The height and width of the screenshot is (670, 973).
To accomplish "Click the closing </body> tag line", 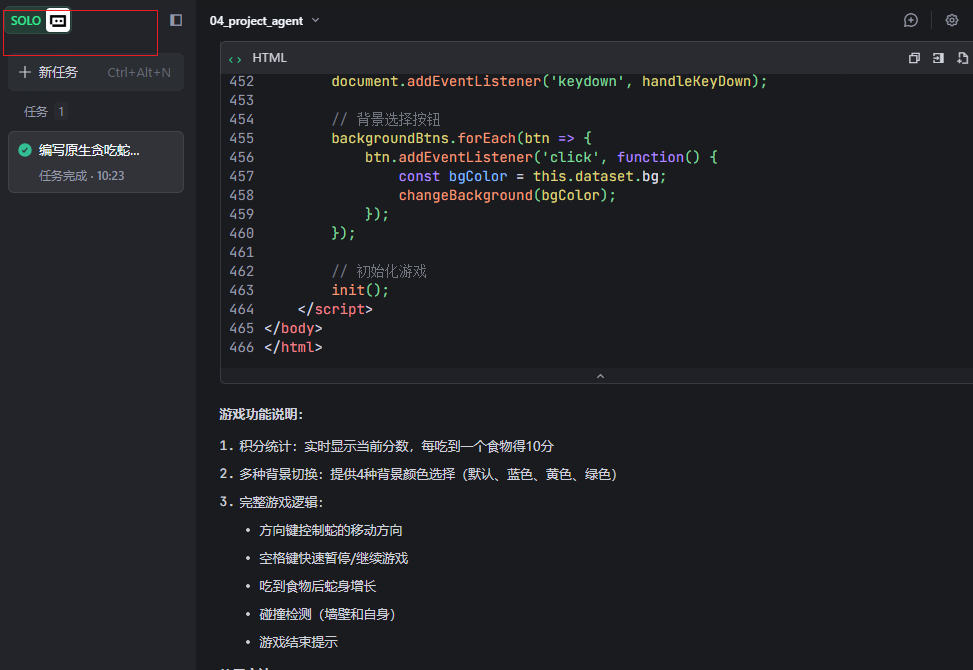I will (x=293, y=328).
